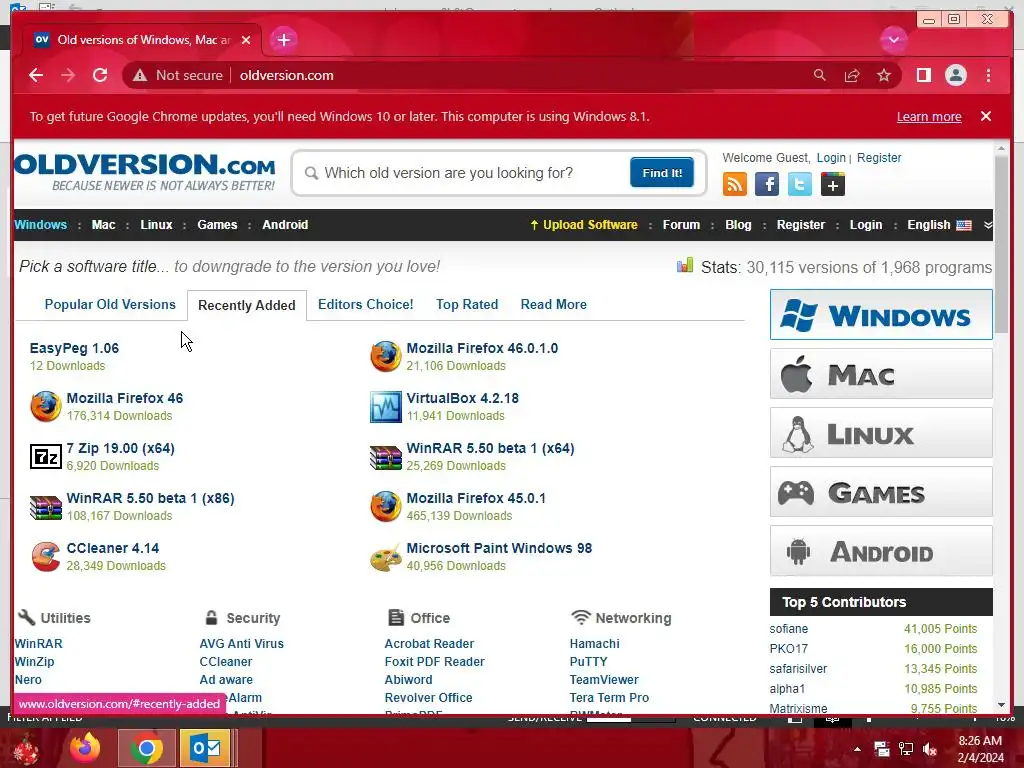The width and height of the screenshot is (1024, 768).
Task: Click the VirtualBox 4.2.18 icon
Action: coord(385,406)
